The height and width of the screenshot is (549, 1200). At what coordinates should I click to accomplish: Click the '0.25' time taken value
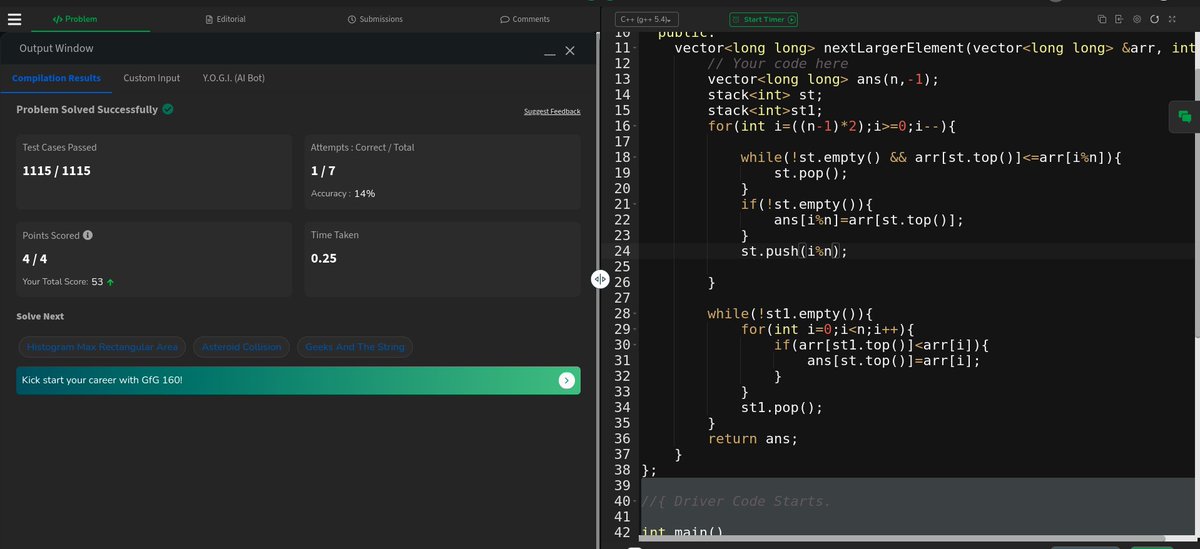(x=323, y=259)
